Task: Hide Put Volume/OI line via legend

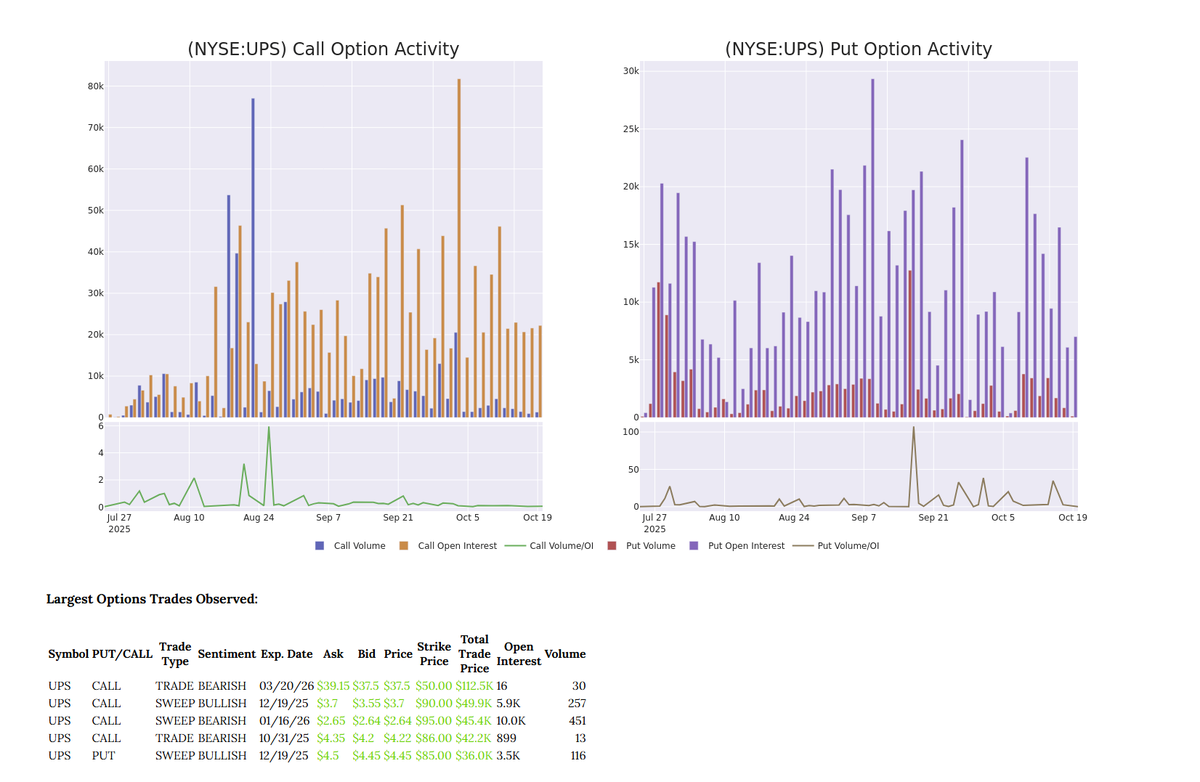Action: tap(836, 546)
